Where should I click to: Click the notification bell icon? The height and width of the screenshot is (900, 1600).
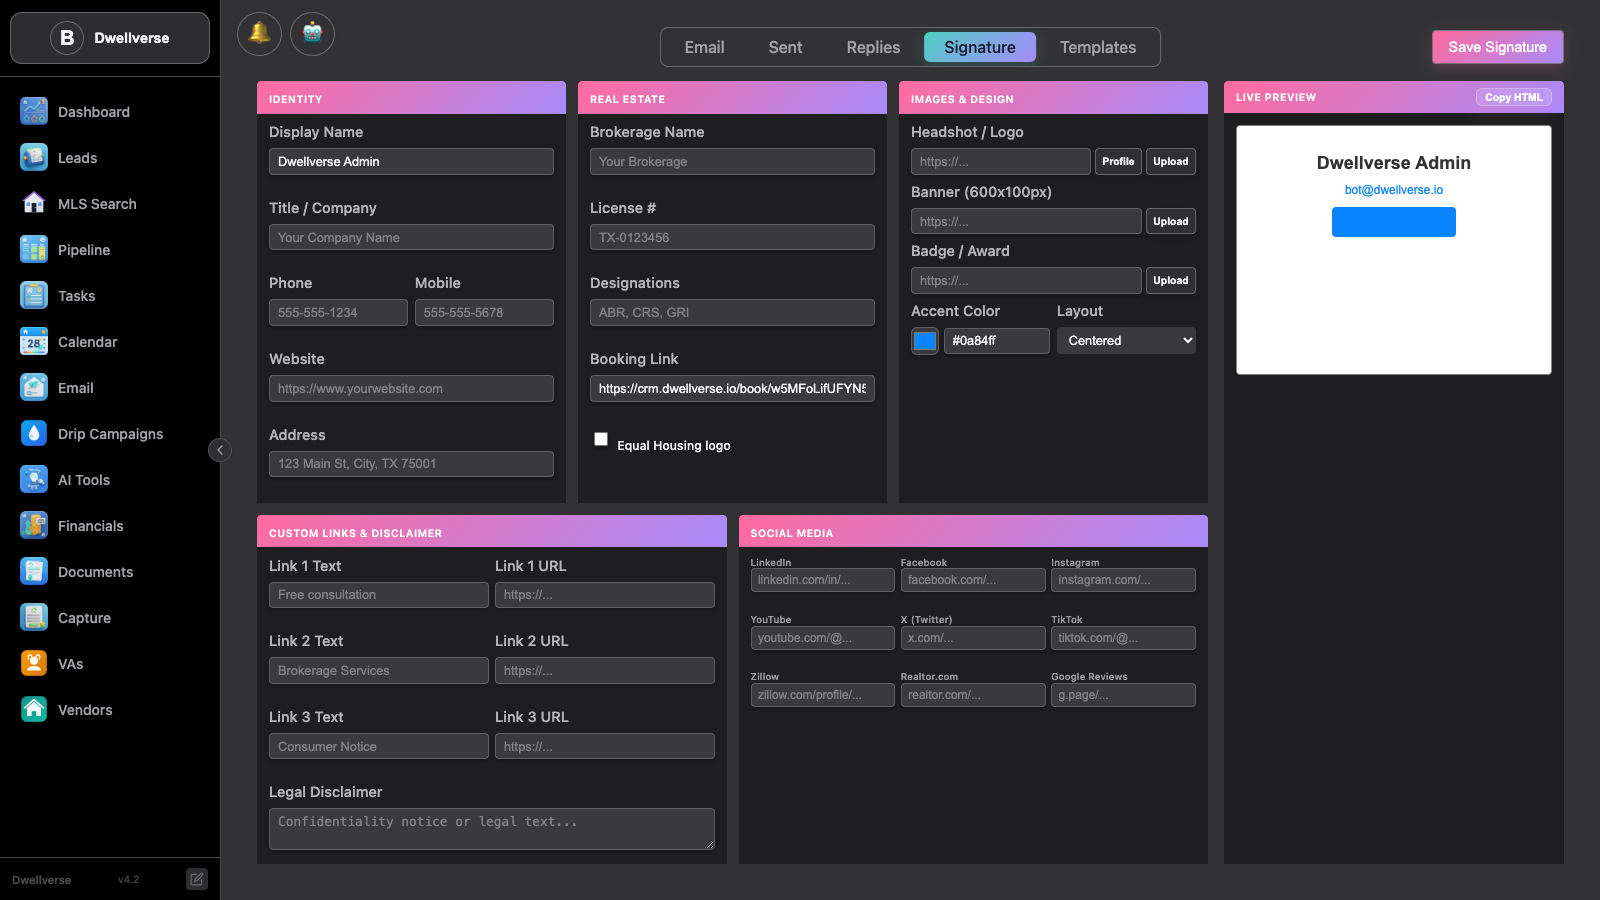coord(259,34)
